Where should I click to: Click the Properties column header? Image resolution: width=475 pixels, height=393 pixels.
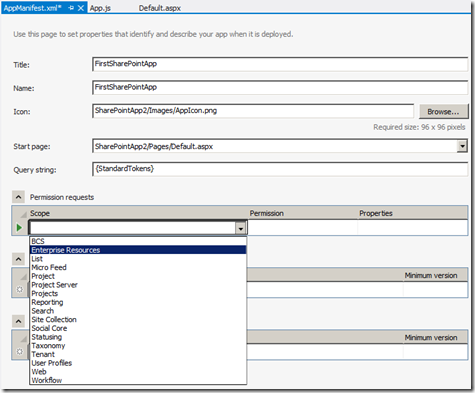click(x=412, y=213)
